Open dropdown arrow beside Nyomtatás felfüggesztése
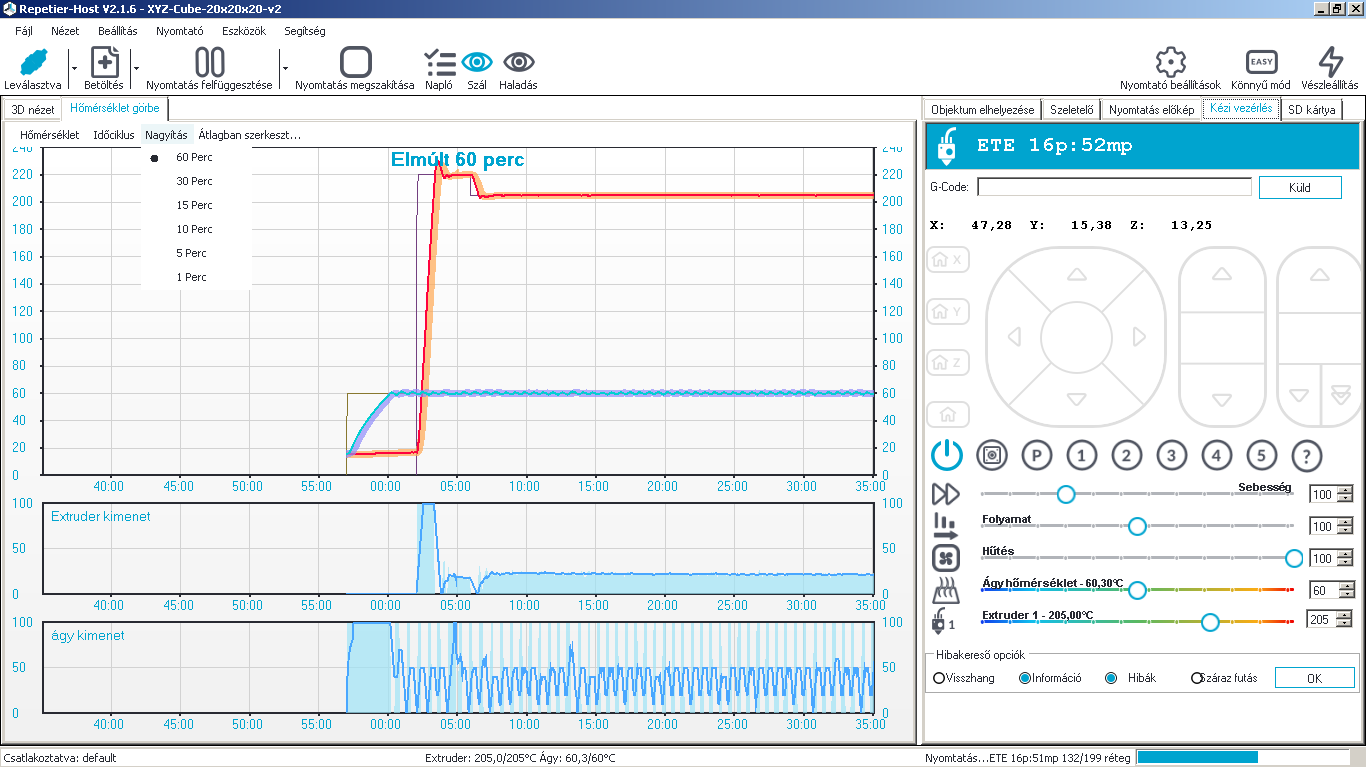The height and width of the screenshot is (768, 1366). tap(285, 68)
